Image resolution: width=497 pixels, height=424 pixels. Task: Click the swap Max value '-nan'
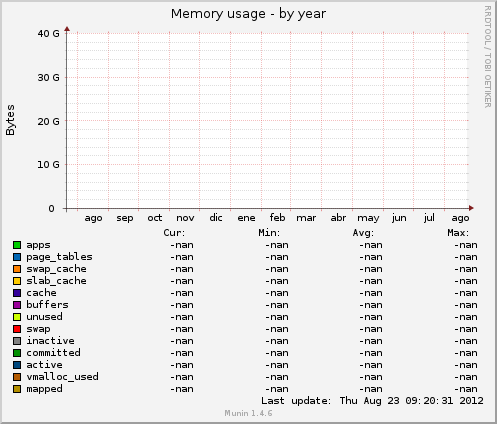[x=466, y=329]
